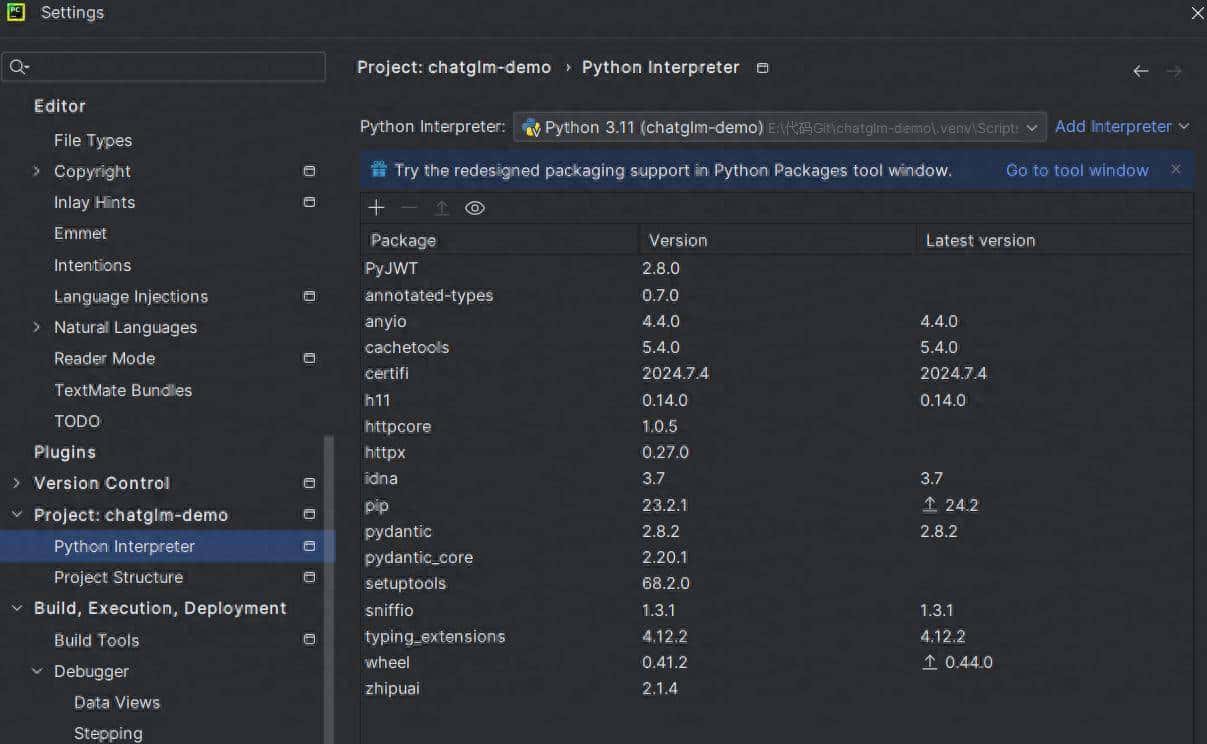The width and height of the screenshot is (1207, 744).
Task: Click the Go to tool window link
Action: pos(1077,170)
